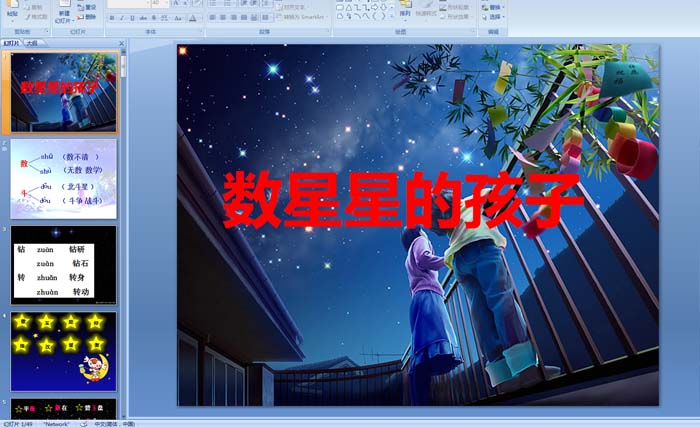Open the Columns button
Viewport: 700px width, 427px height.
(267, 17)
